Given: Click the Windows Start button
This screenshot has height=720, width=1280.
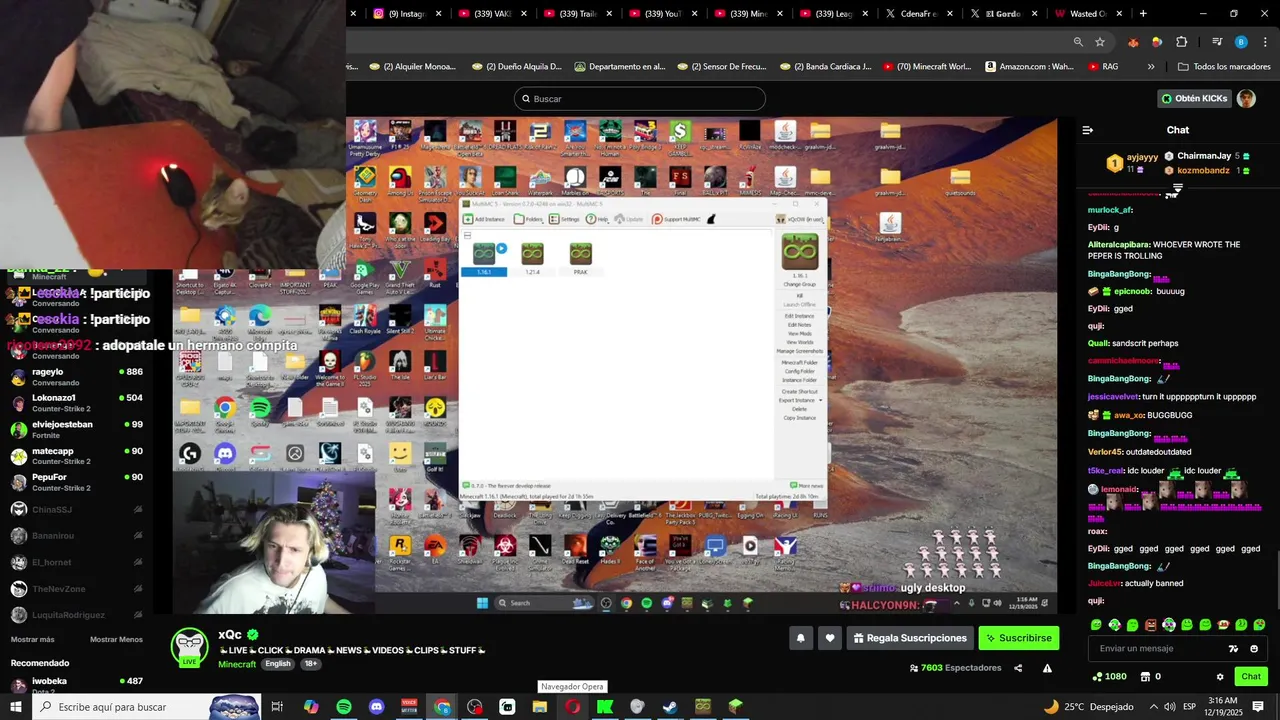Looking at the screenshot, I should pos(15,707).
